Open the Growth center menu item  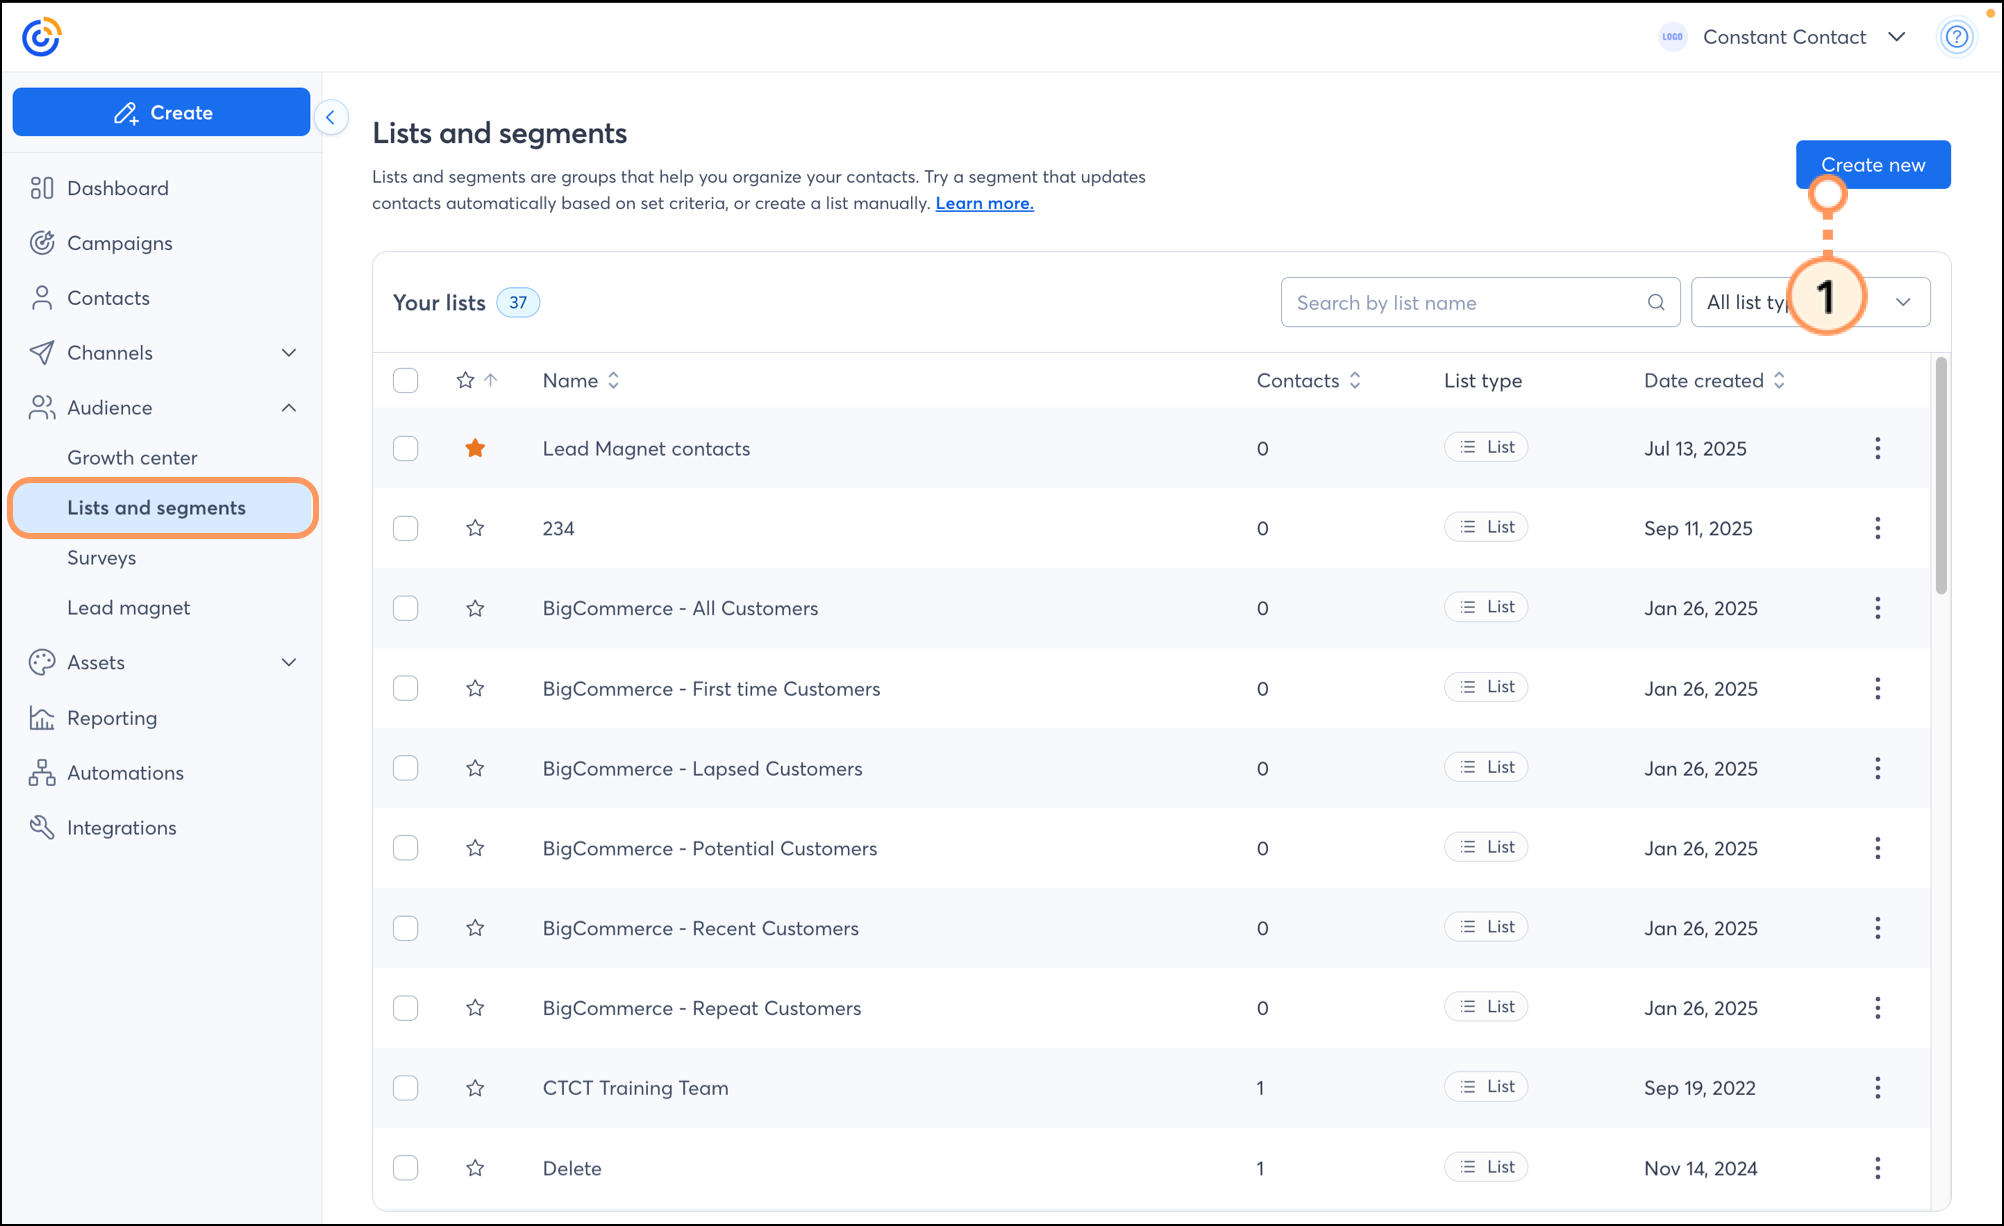[132, 458]
